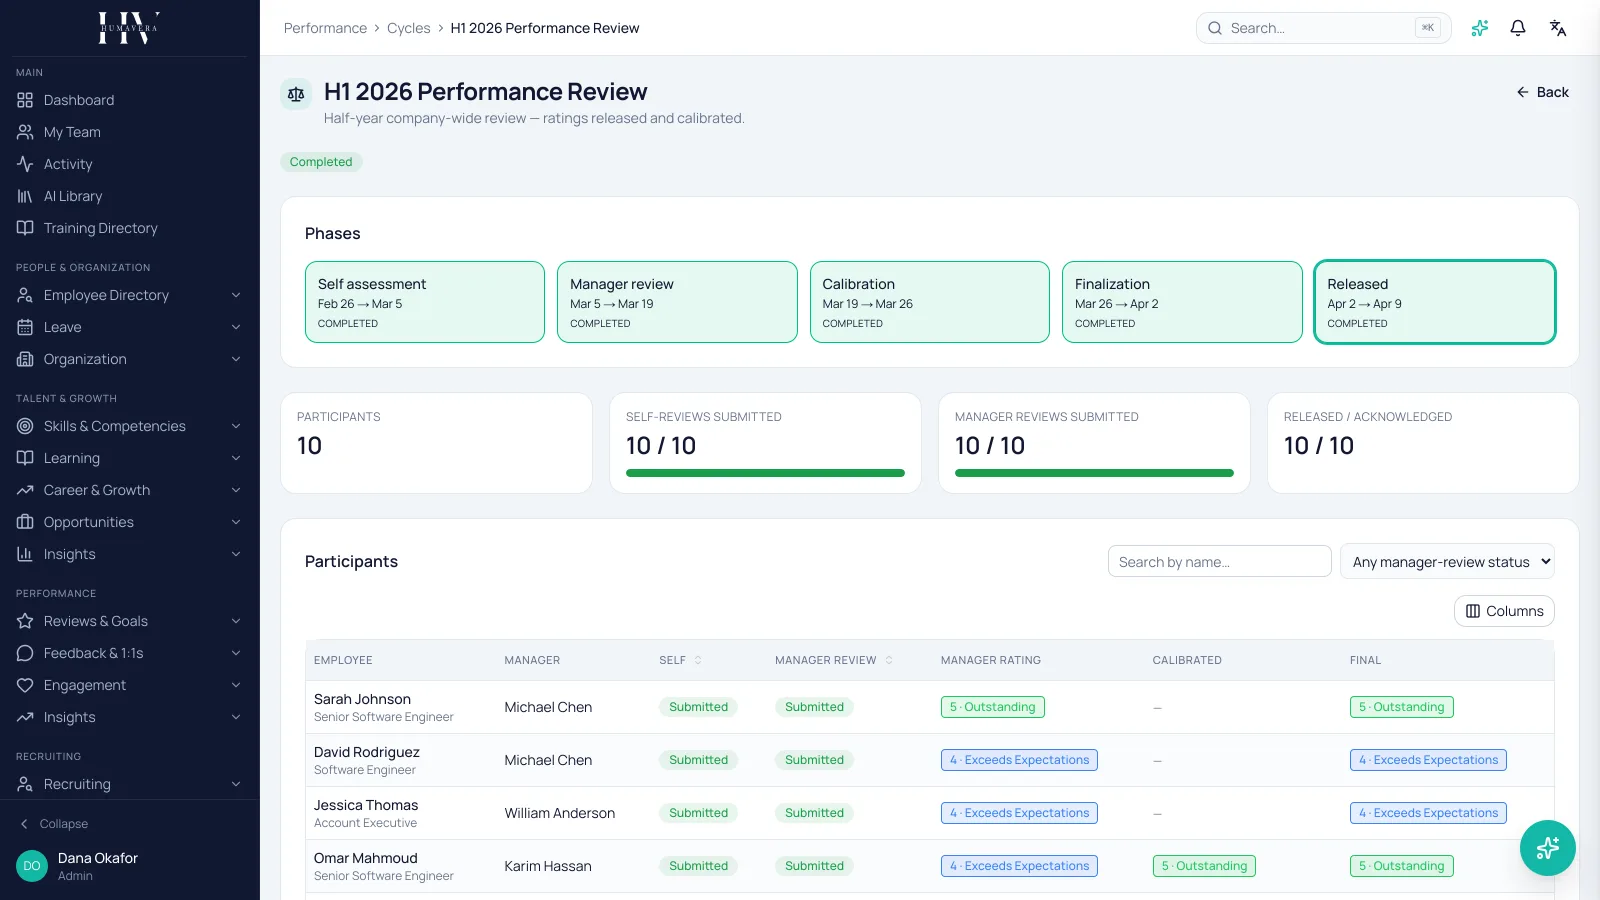Open Sarah Johnson participant row

tap(930, 707)
